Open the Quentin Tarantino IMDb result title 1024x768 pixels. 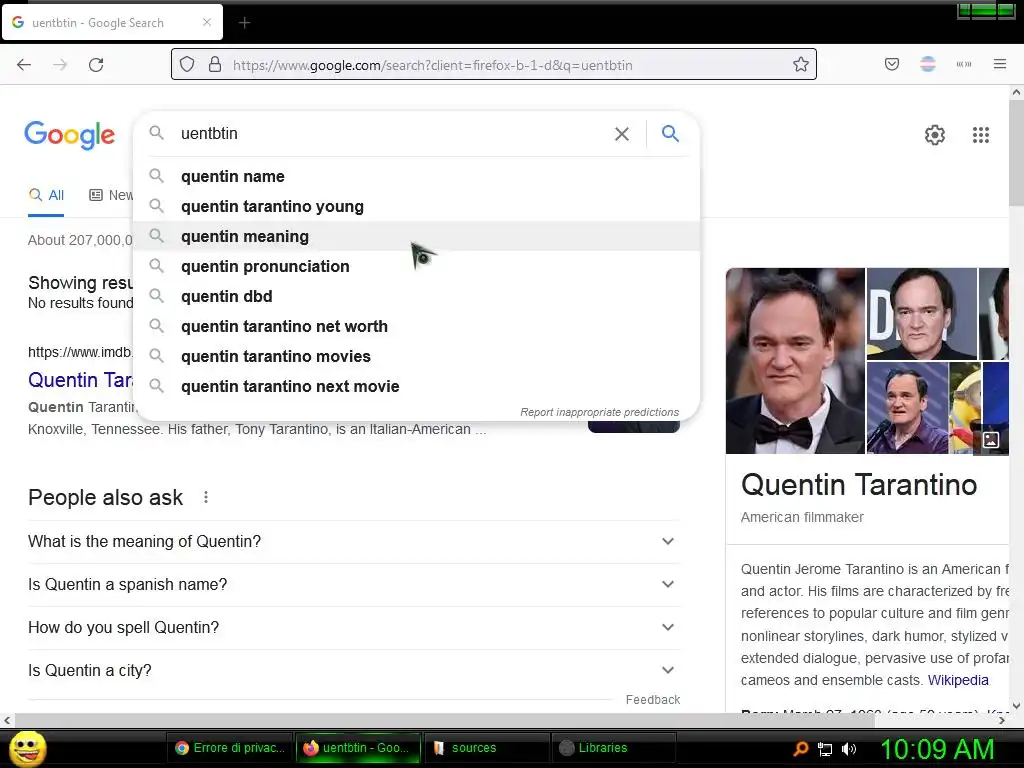tap(80, 380)
